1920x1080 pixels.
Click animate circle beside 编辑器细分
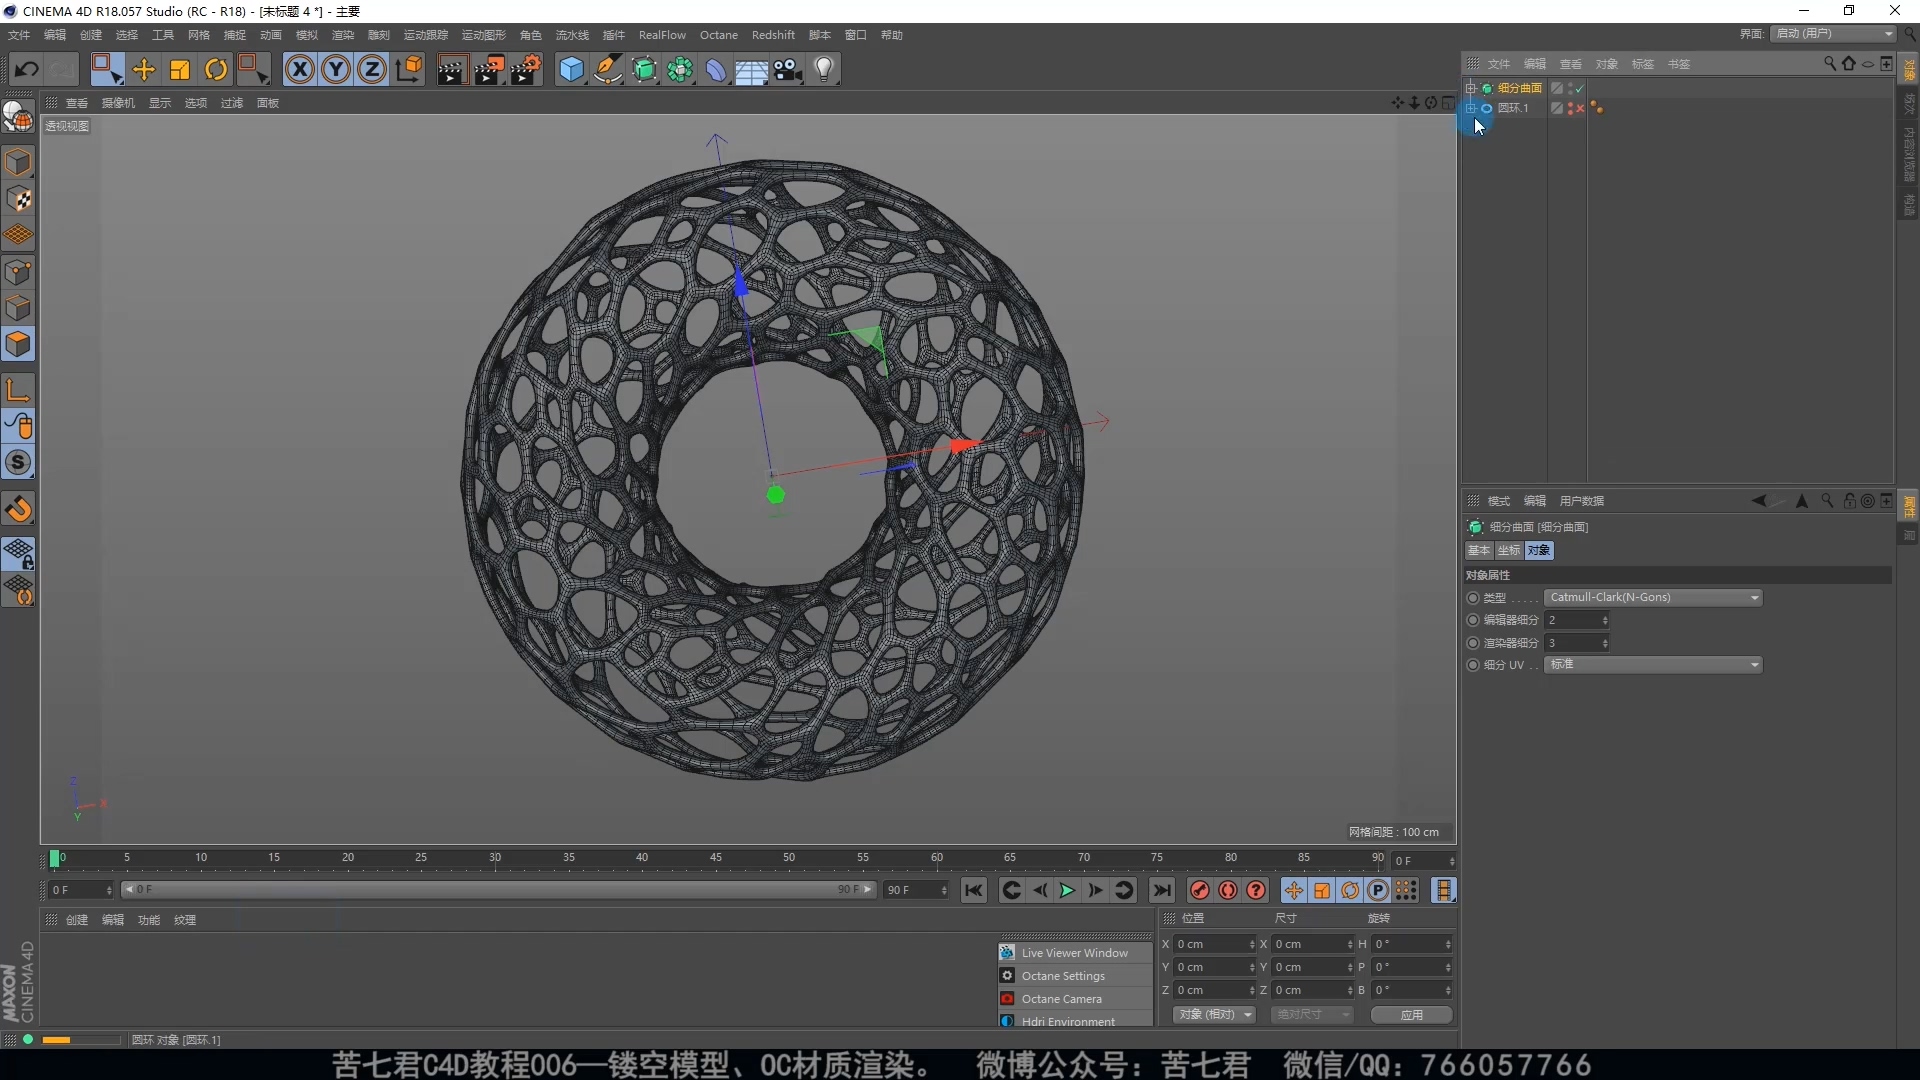pyautogui.click(x=1472, y=620)
